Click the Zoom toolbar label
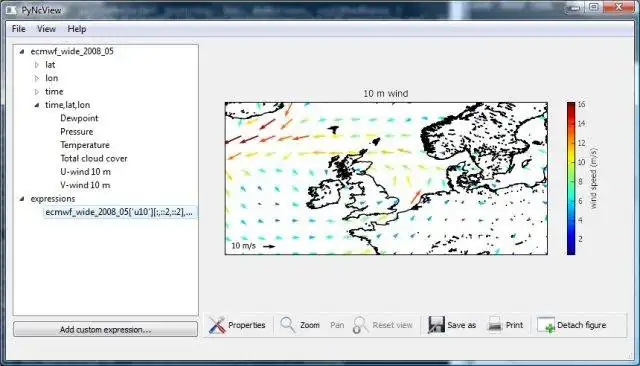The image size is (640, 366). [x=310, y=325]
